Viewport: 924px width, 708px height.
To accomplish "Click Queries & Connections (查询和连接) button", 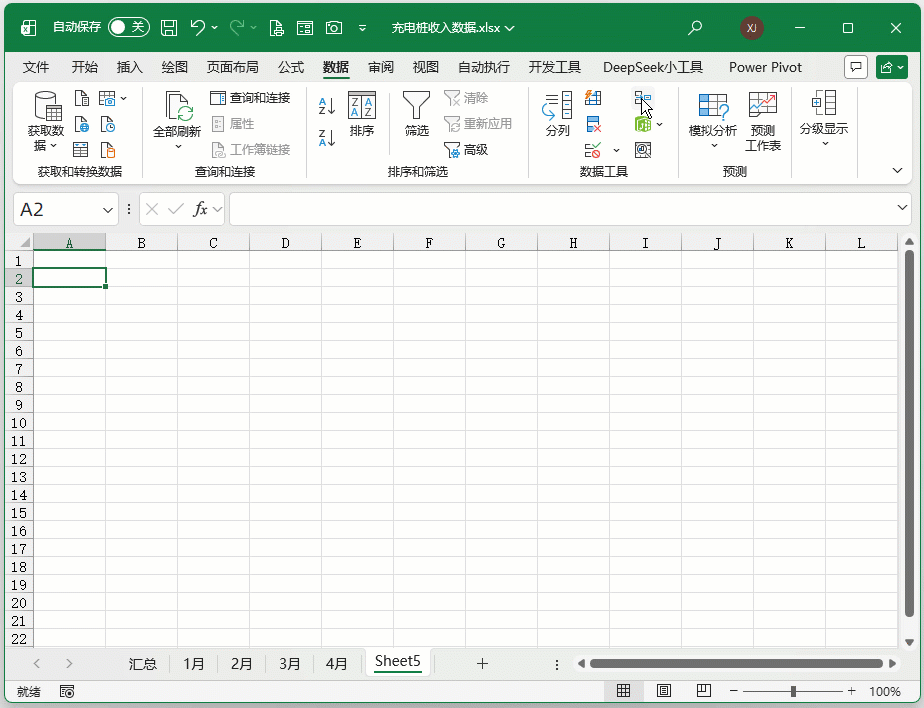I will pyautogui.click(x=250, y=98).
